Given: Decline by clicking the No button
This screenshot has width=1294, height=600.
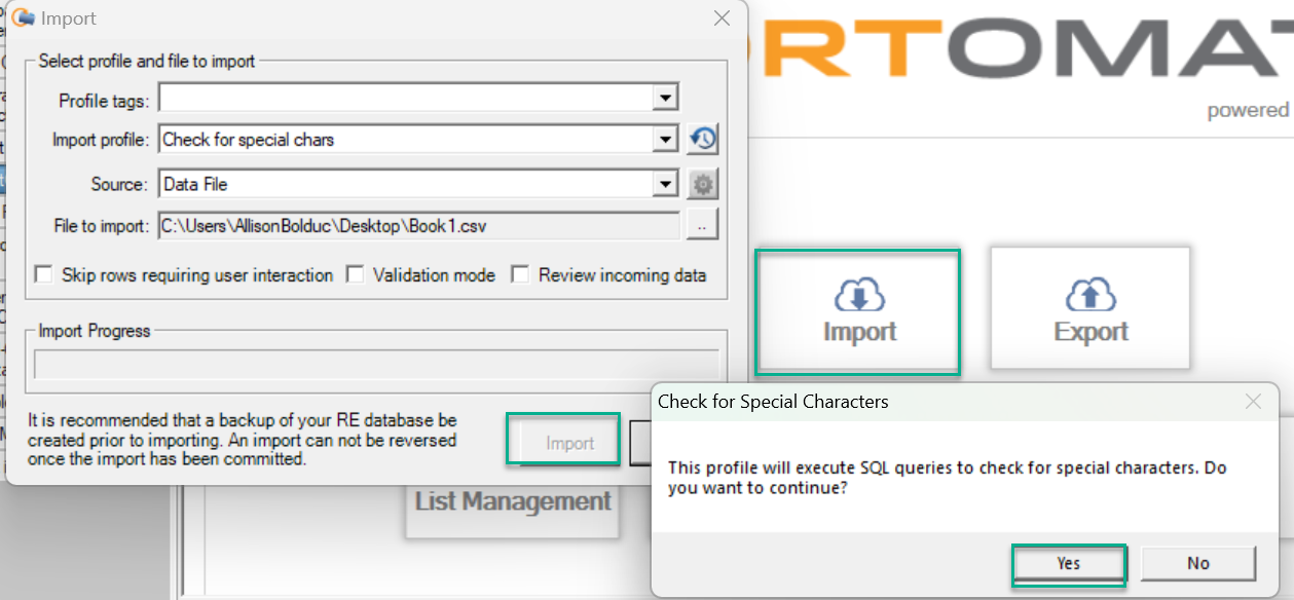Looking at the screenshot, I should click(x=1198, y=563).
